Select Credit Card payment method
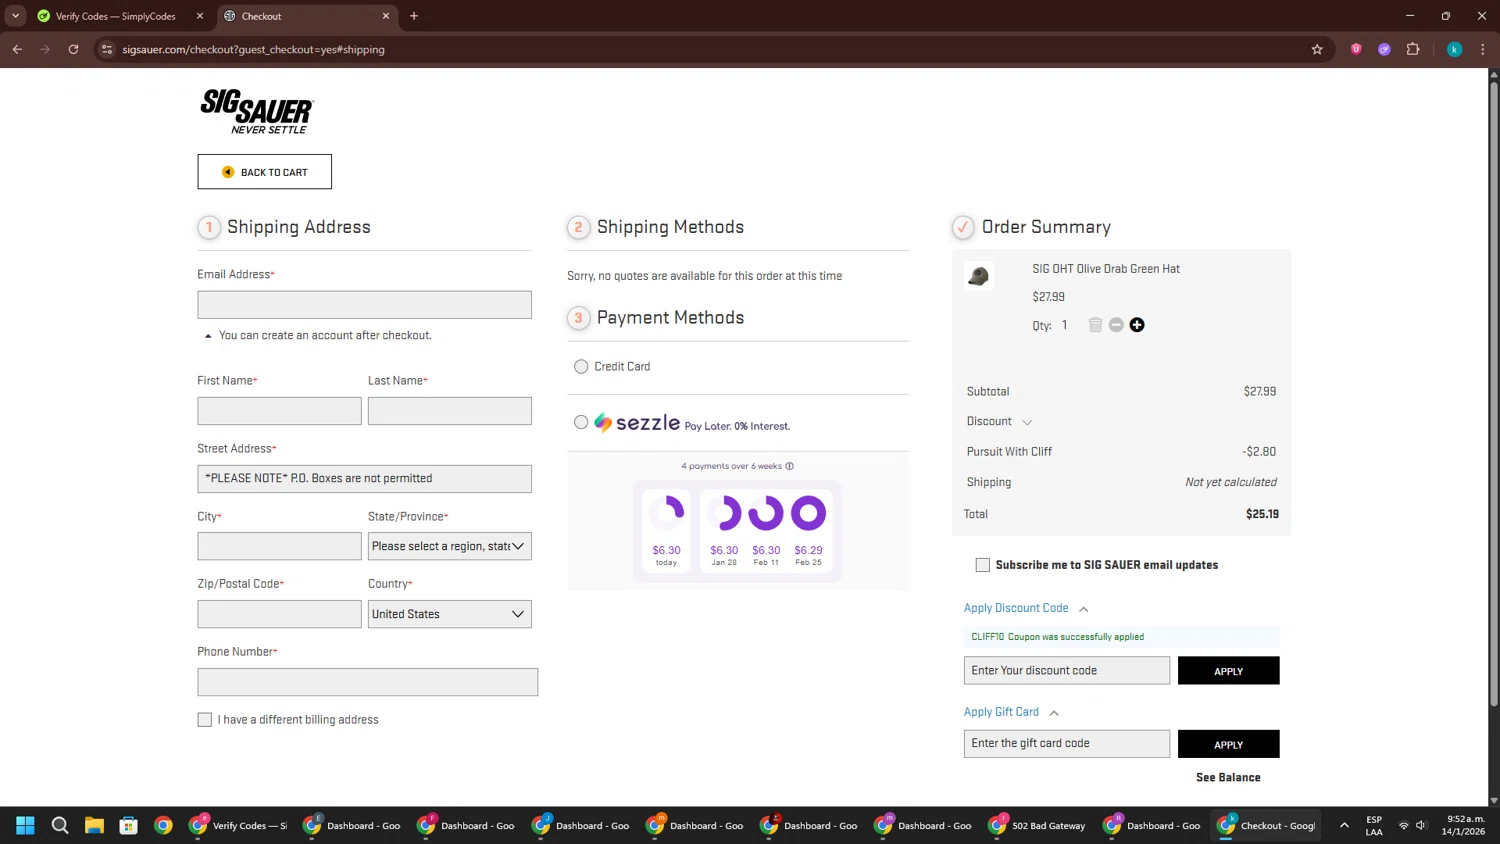The image size is (1500, 844). pos(581,367)
